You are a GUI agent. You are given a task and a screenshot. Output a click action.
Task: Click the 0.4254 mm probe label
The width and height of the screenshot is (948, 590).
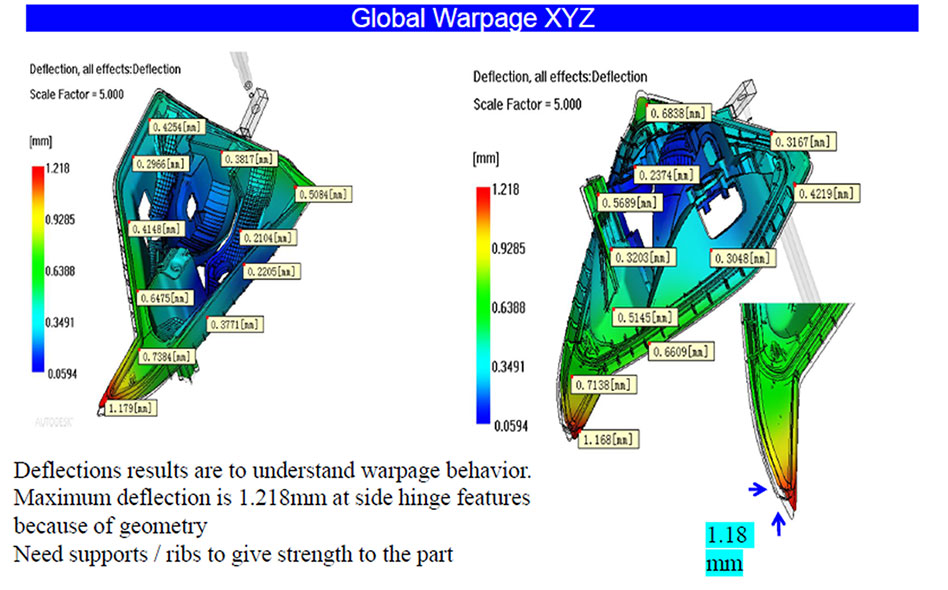tap(181, 127)
